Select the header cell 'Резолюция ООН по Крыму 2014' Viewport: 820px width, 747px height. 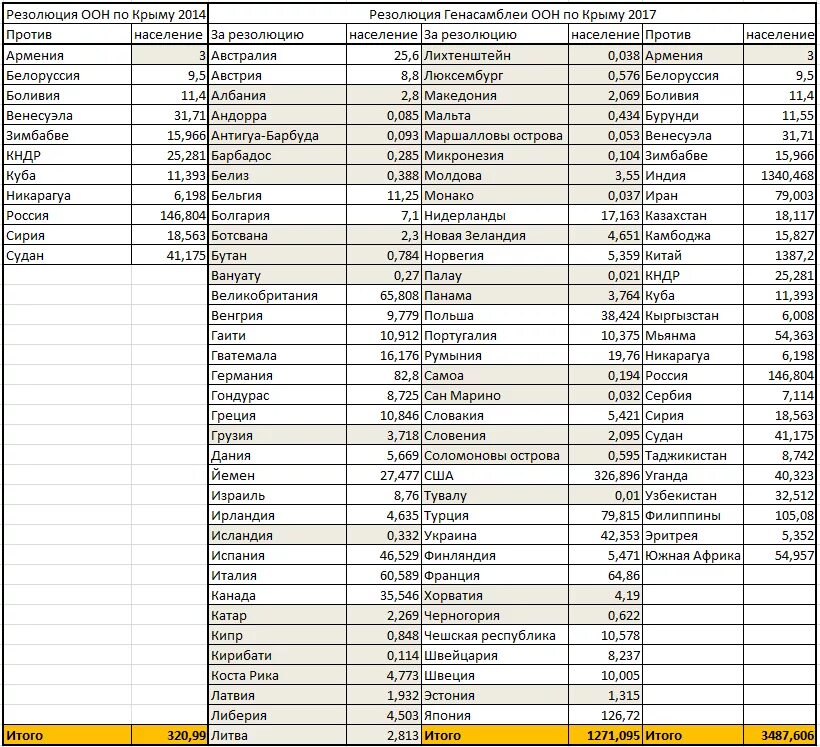(x=106, y=14)
